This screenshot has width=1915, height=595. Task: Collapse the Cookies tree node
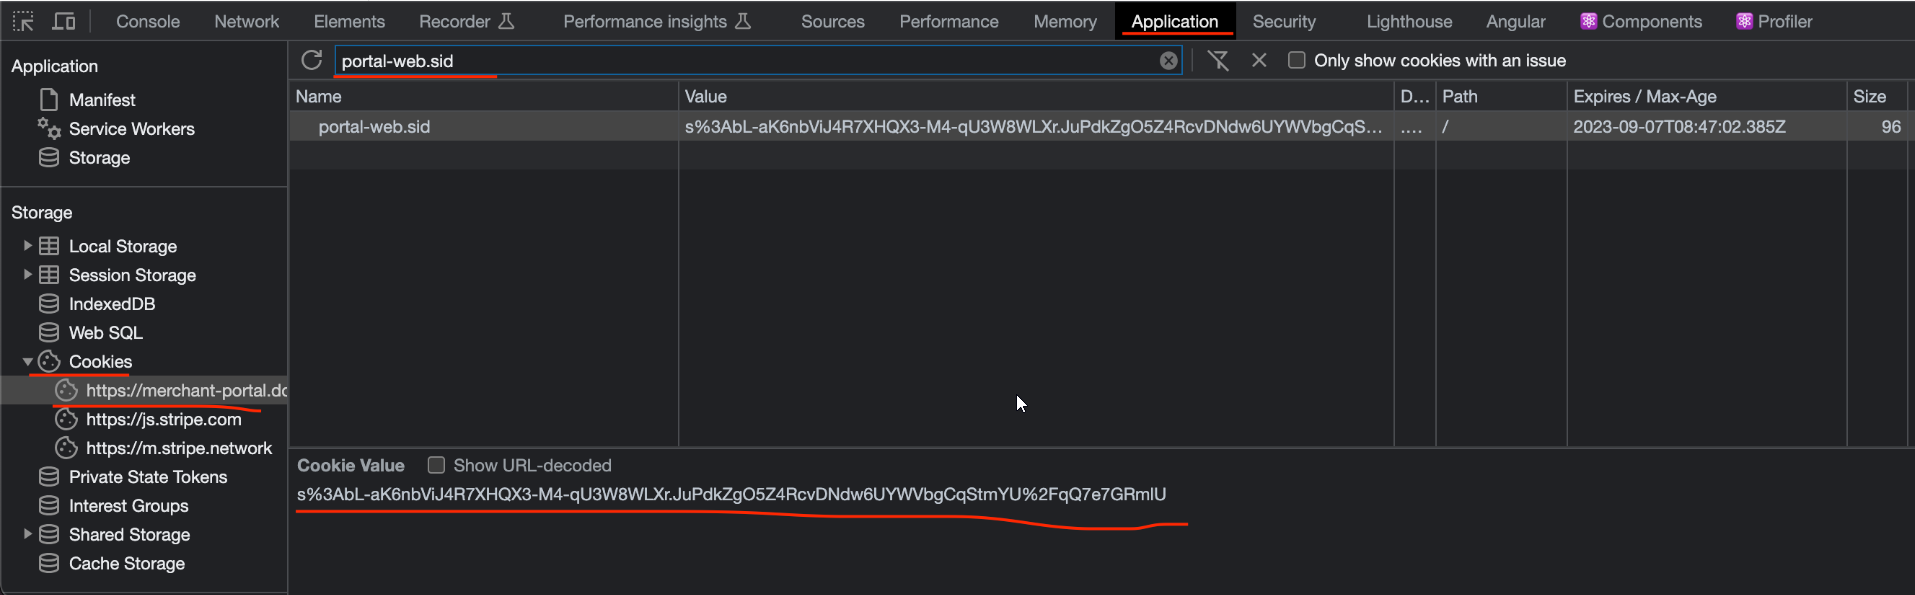pyautogui.click(x=28, y=362)
